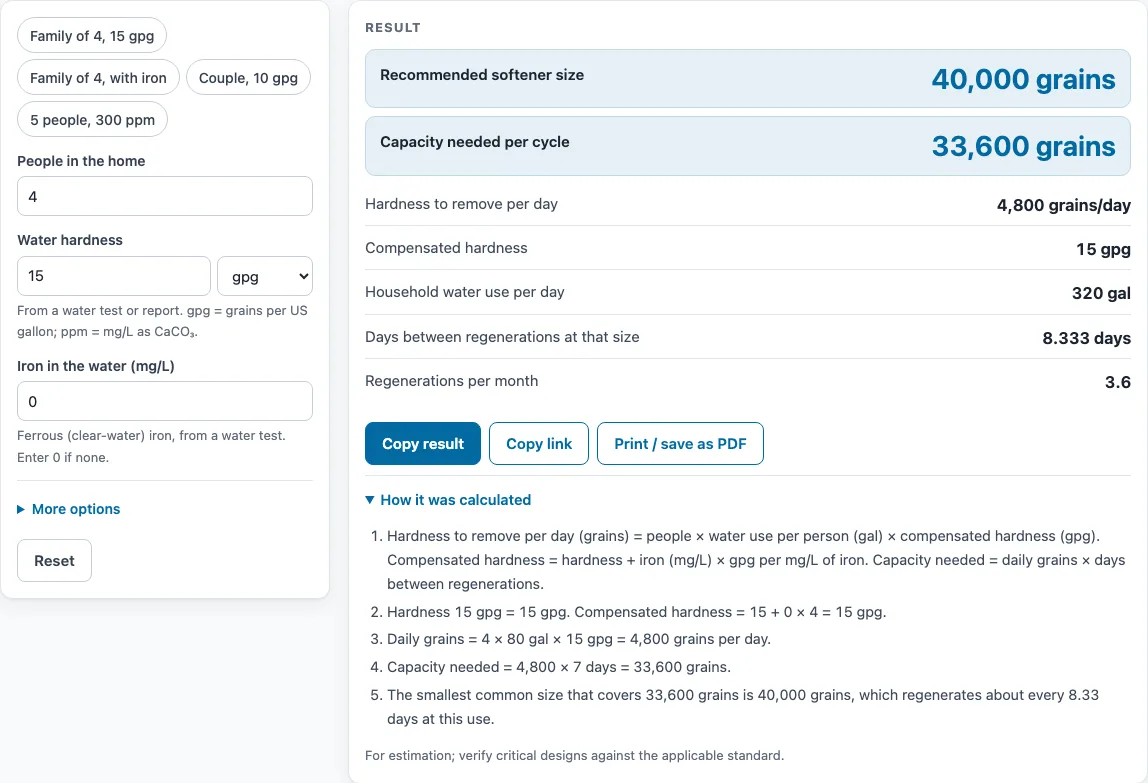This screenshot has height=783, width=1148.
Task: Click the 'Capacity needed per cycle' label
Action: [x=474, y=142]
